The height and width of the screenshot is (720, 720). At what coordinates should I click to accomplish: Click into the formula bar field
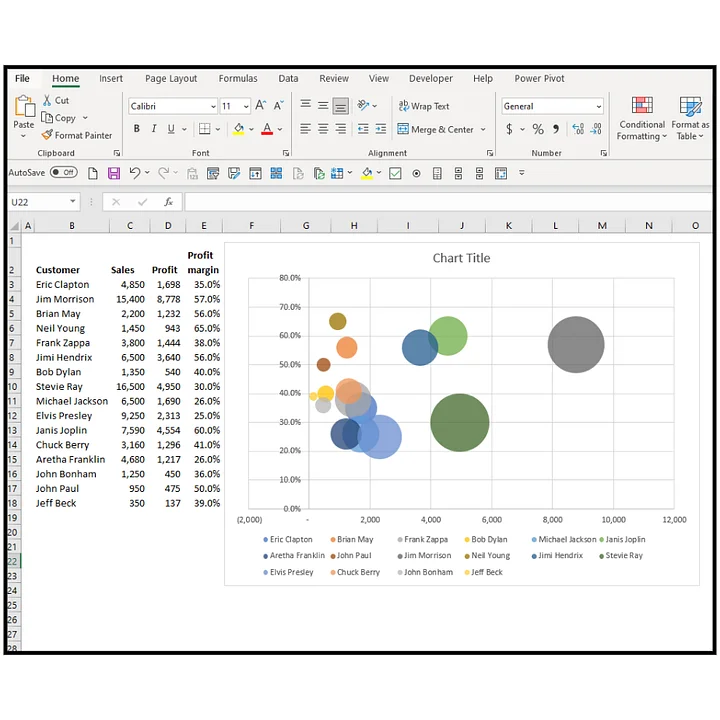(x=448, y=202)
